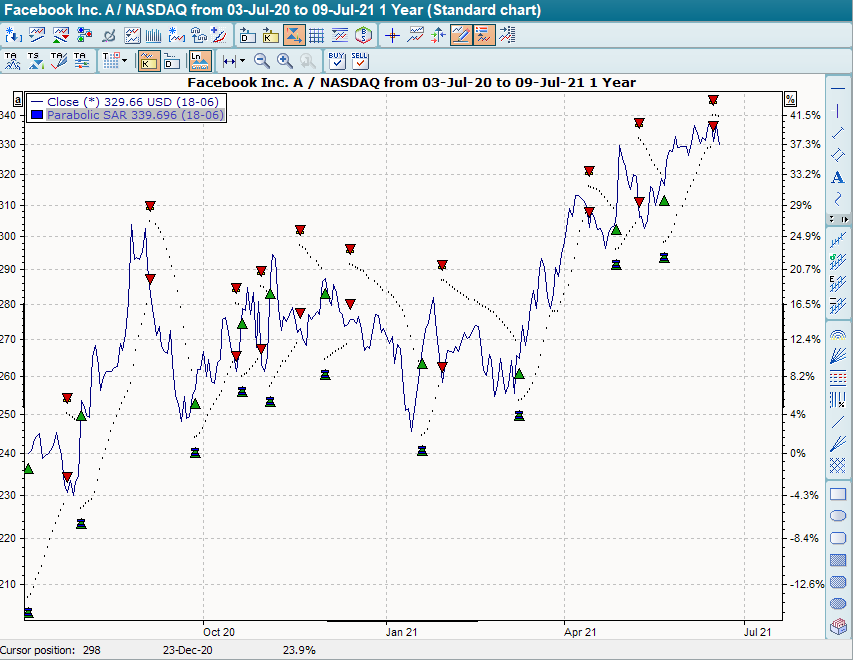Toggle the D chart mode button
The height and width of the screenshot is (660, 853).
pyautogui.click(x=169, y=61)
